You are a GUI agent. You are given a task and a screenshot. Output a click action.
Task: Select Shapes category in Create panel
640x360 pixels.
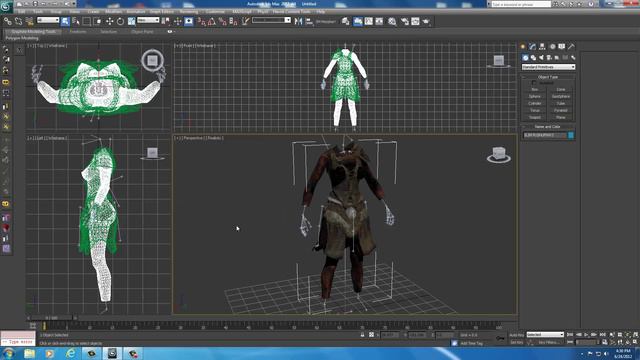(x=533, y=58)
